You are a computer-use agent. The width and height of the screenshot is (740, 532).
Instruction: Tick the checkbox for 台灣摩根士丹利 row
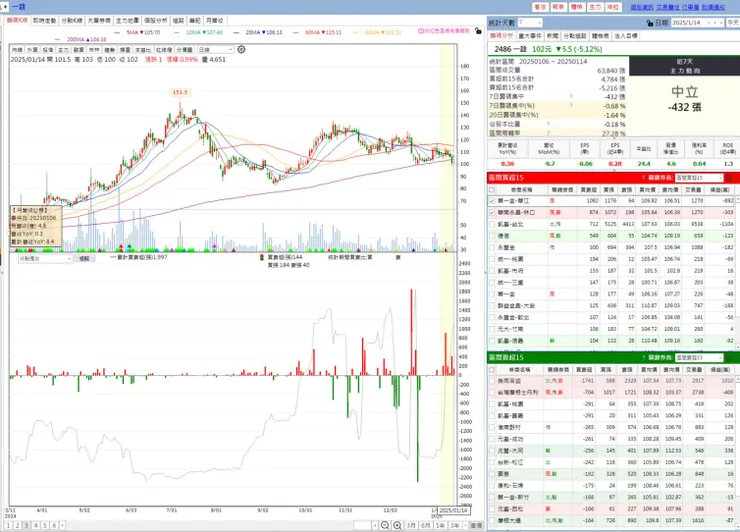492,392
